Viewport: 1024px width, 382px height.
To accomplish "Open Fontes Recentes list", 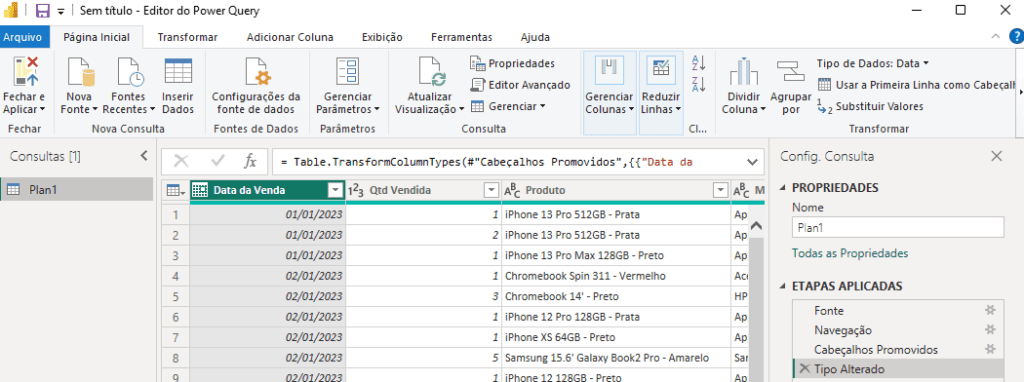I will [x=128, y=86].
